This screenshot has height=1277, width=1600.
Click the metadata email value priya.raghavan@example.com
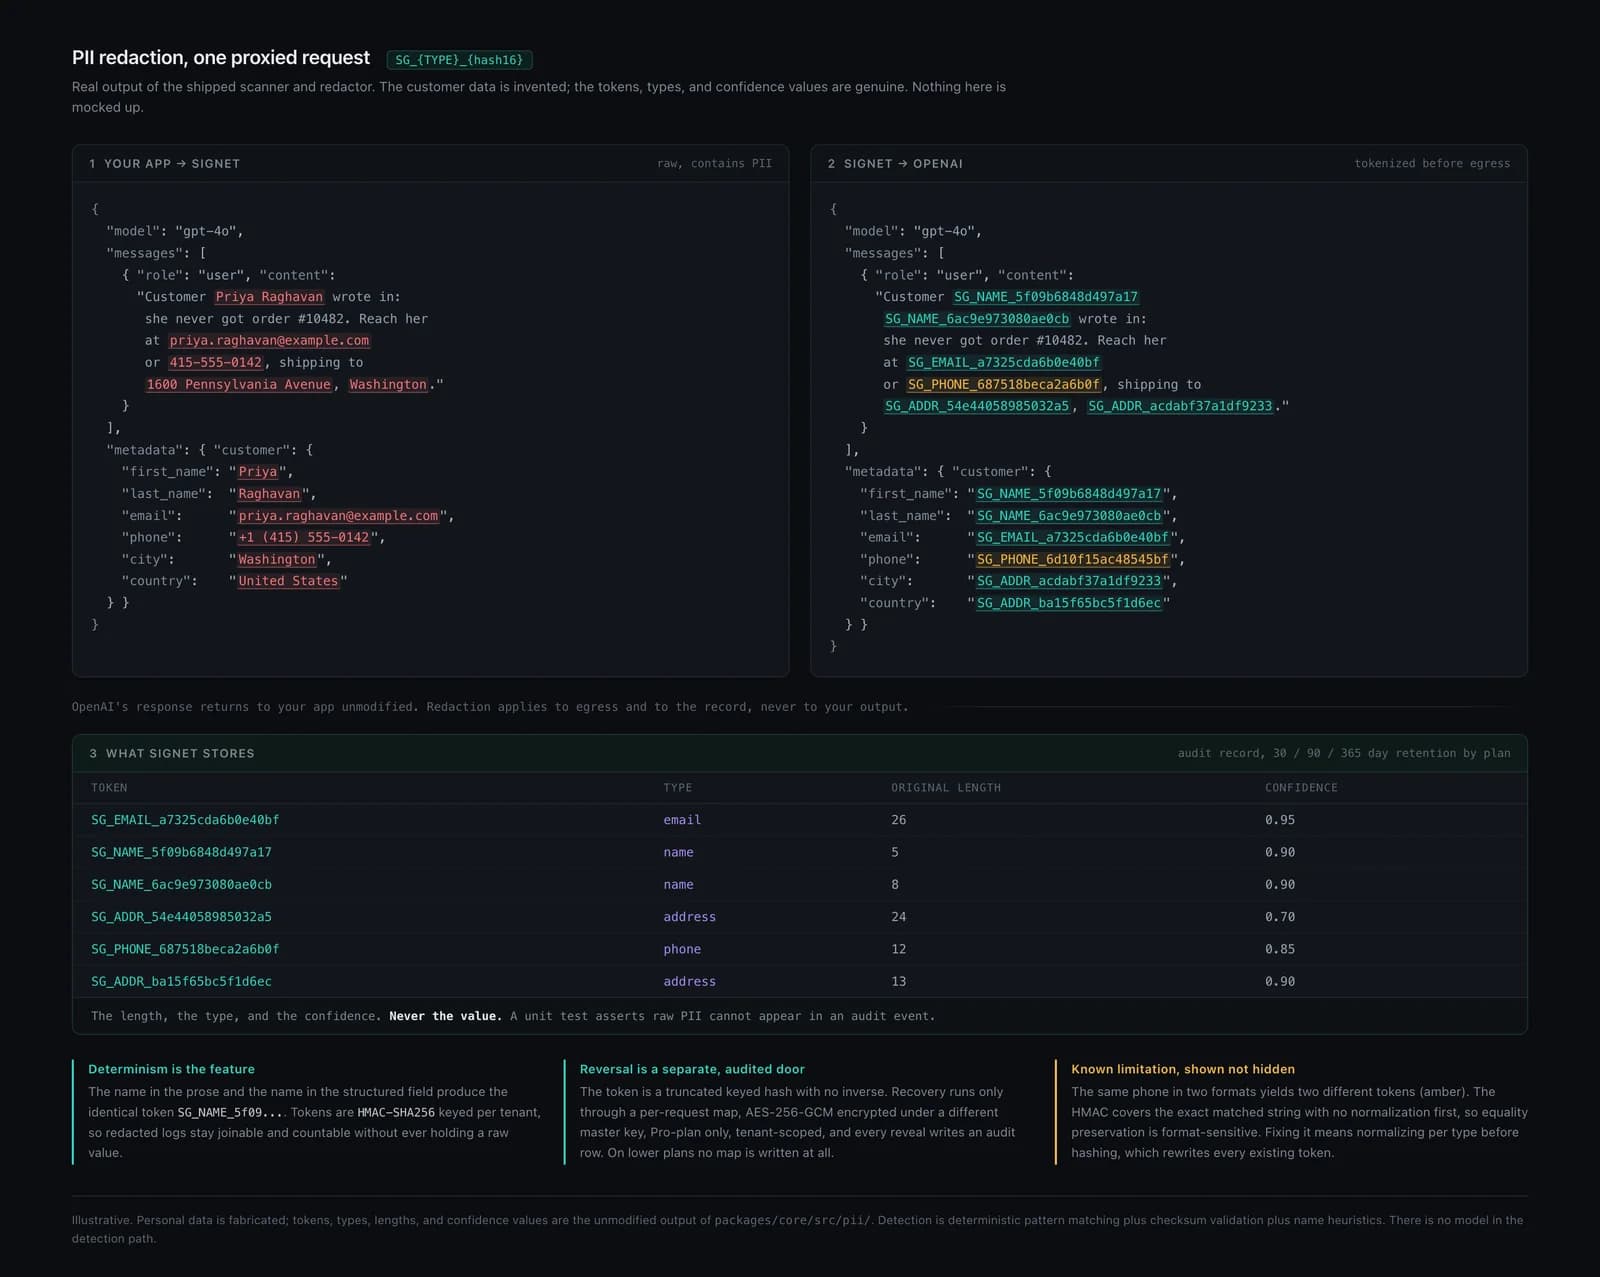click(338, 516)
